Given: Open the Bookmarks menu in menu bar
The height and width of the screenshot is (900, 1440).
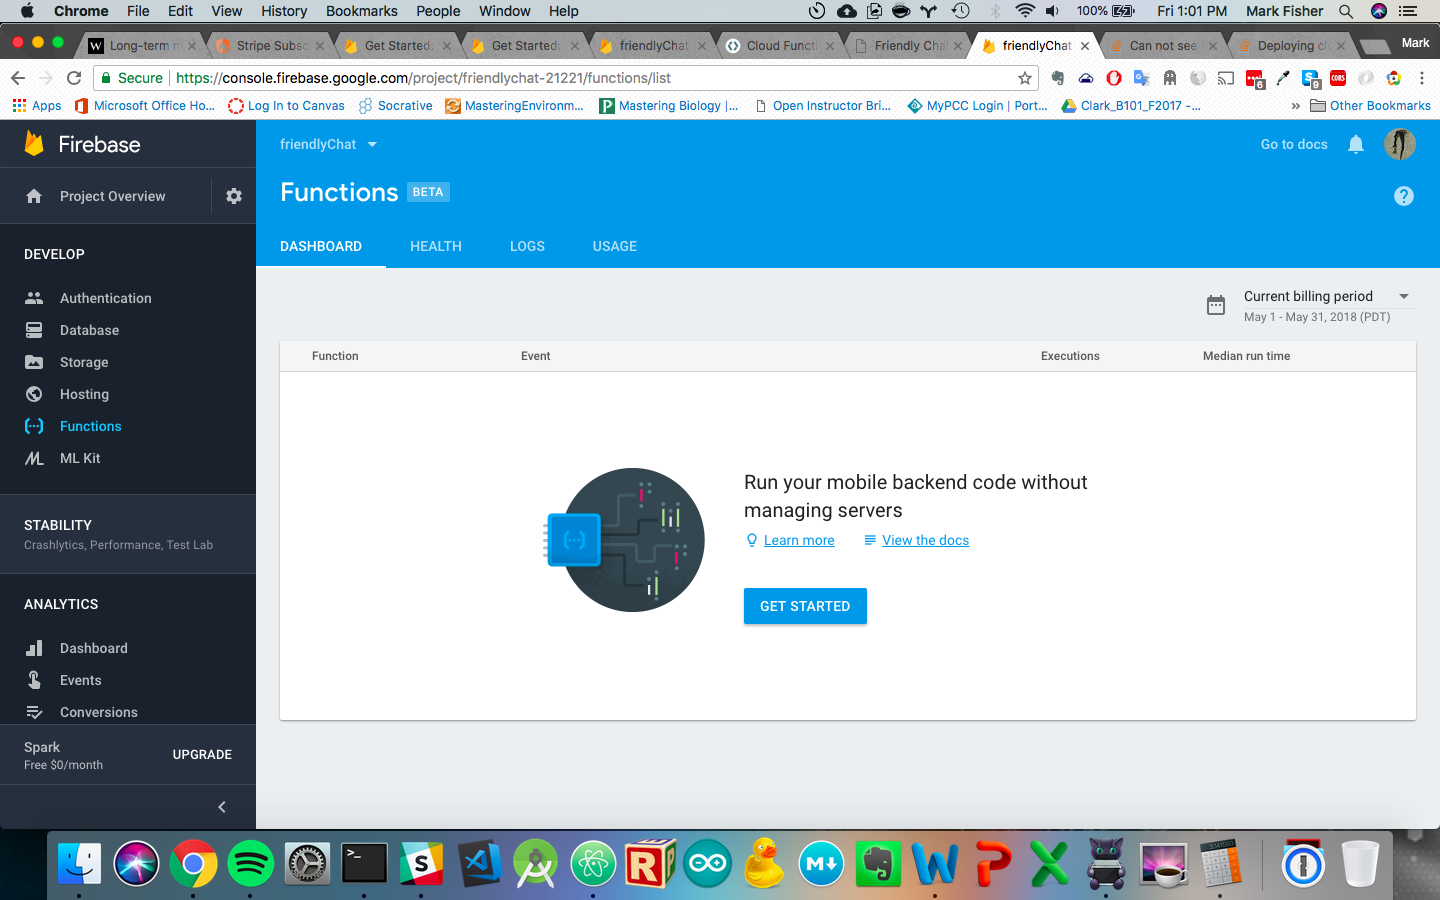Looking at the screenshot, I should click(362, 11).
